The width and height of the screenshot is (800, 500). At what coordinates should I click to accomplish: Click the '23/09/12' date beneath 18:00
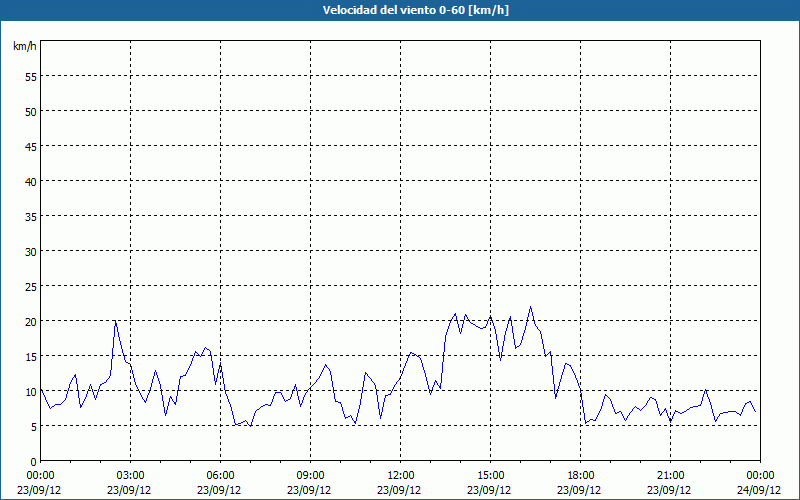pos(579,490)
